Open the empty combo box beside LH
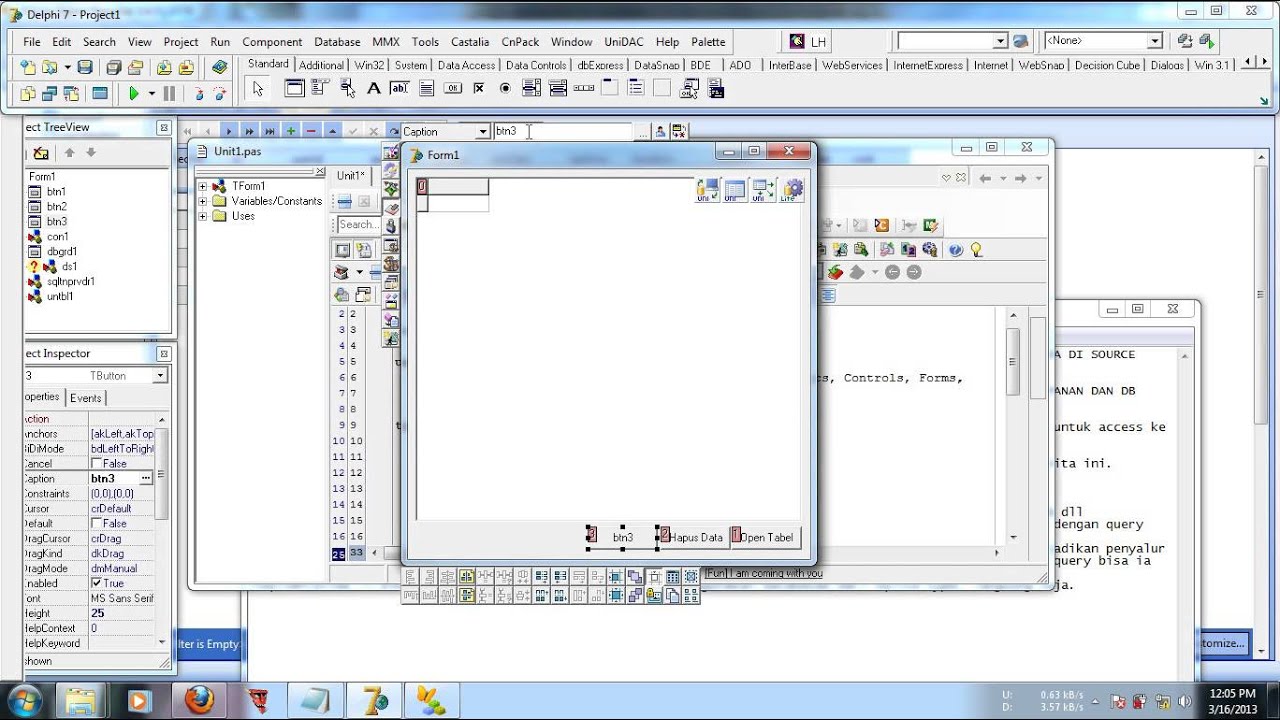1280x720 pixels. coord(1000,41)
